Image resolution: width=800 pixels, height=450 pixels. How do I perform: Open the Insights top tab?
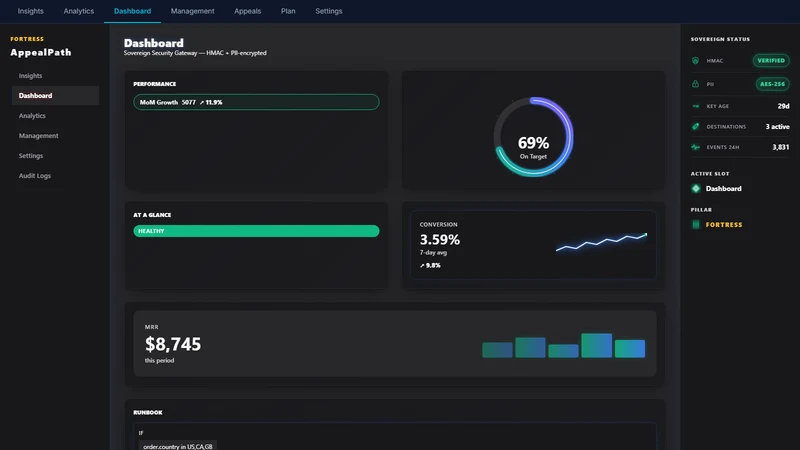31,11
